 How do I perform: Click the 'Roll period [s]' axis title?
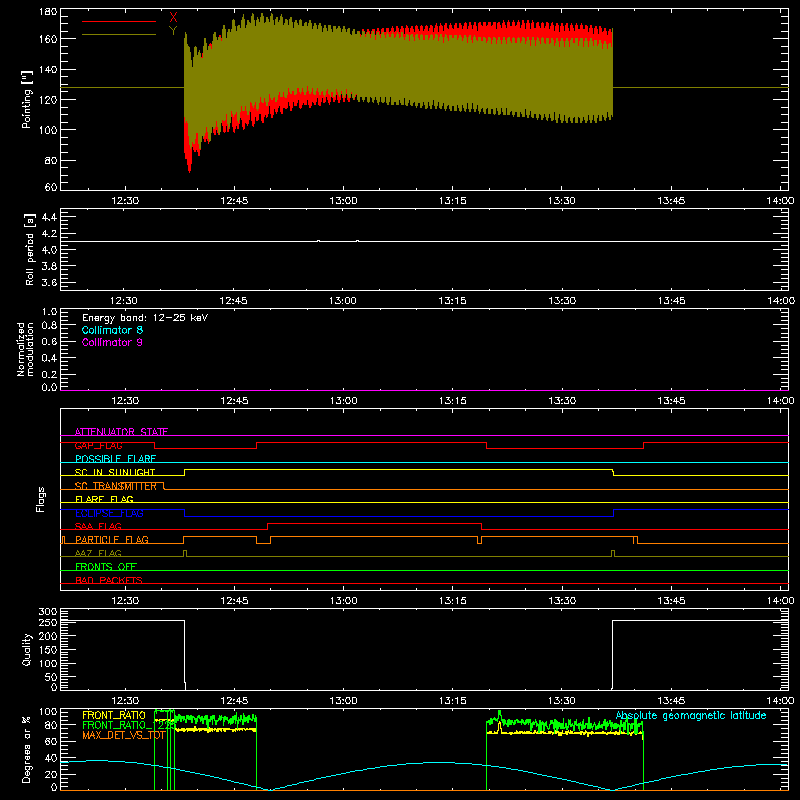point(30,249)
